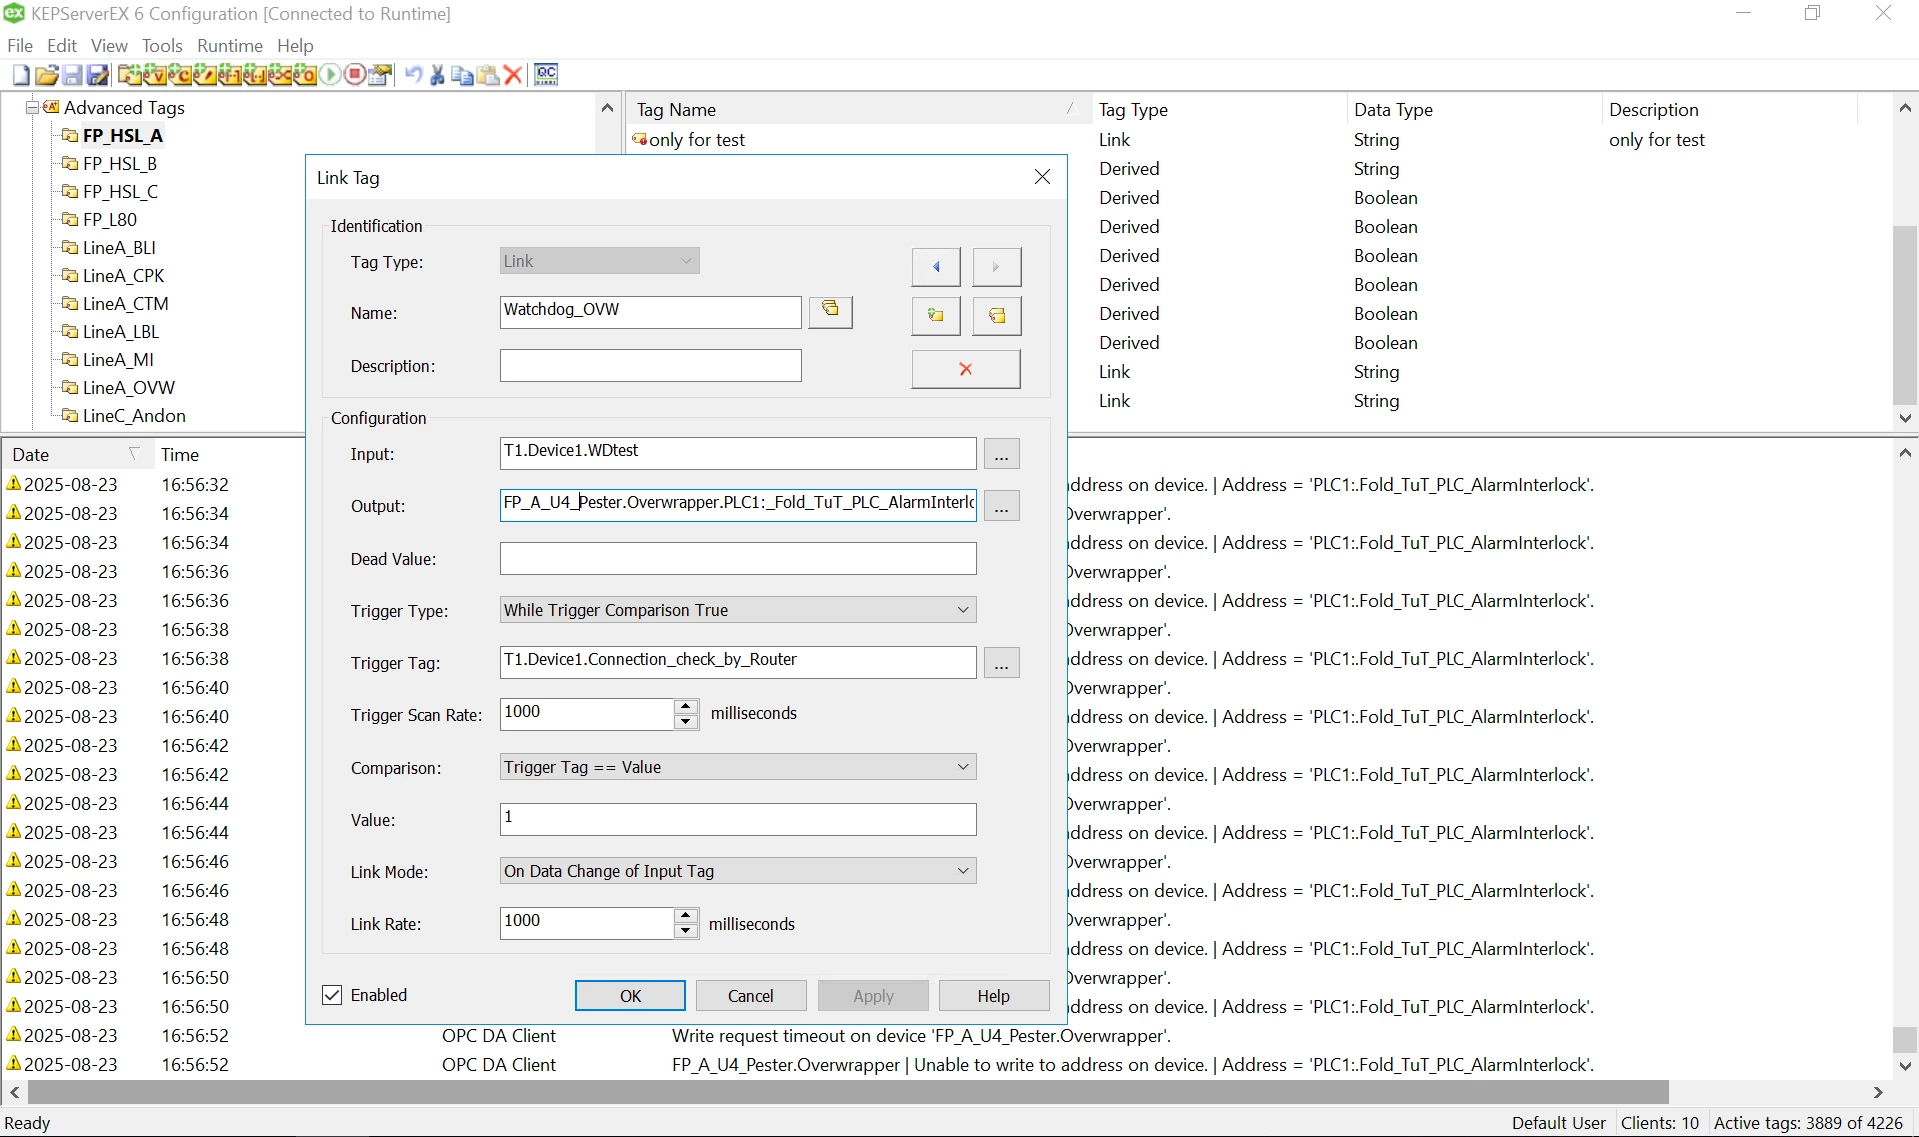The height and width of the screenshot is (1137, 1919).
Task: Click the Cut scissors icon
Action: pyautogui.click(x=437, y=75)
